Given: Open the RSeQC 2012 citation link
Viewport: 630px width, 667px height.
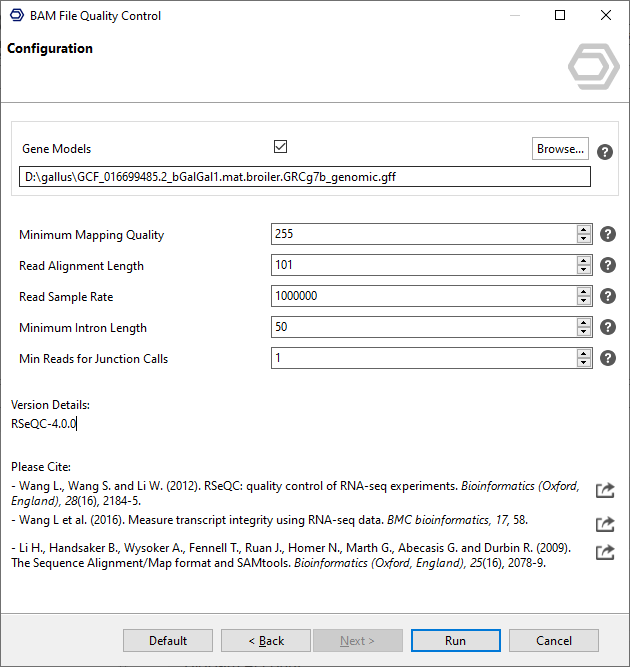Looking at the screenshot, I should [605, 490].
